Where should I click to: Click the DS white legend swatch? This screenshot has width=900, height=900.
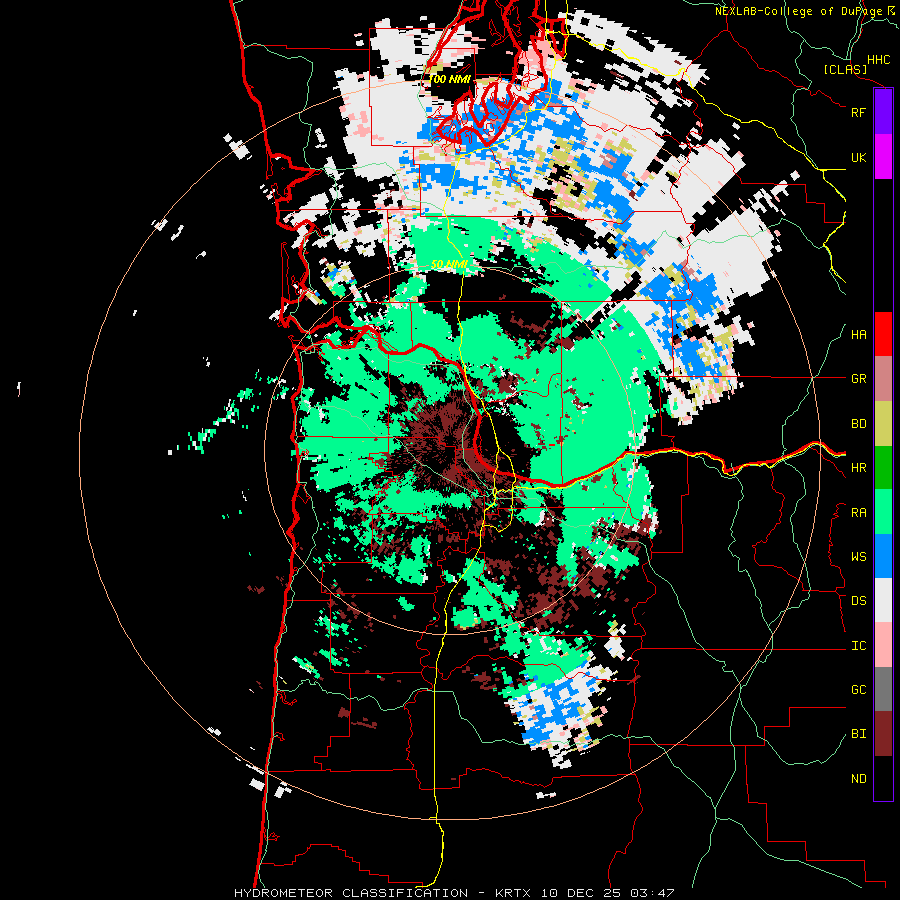883,600
